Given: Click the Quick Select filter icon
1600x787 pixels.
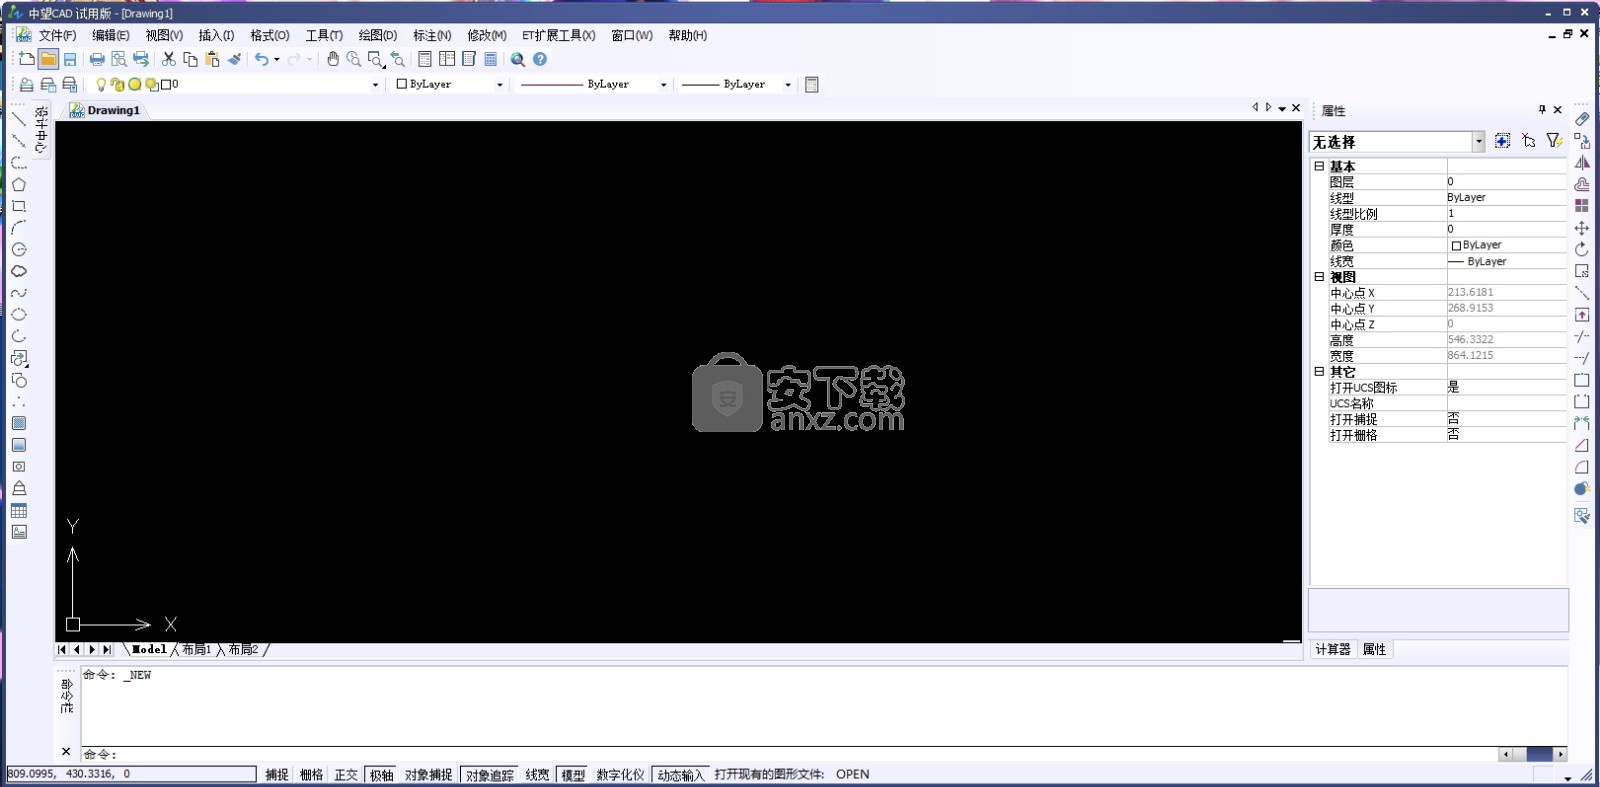Looking at the screenshot, I should (x=1553, y=141).
